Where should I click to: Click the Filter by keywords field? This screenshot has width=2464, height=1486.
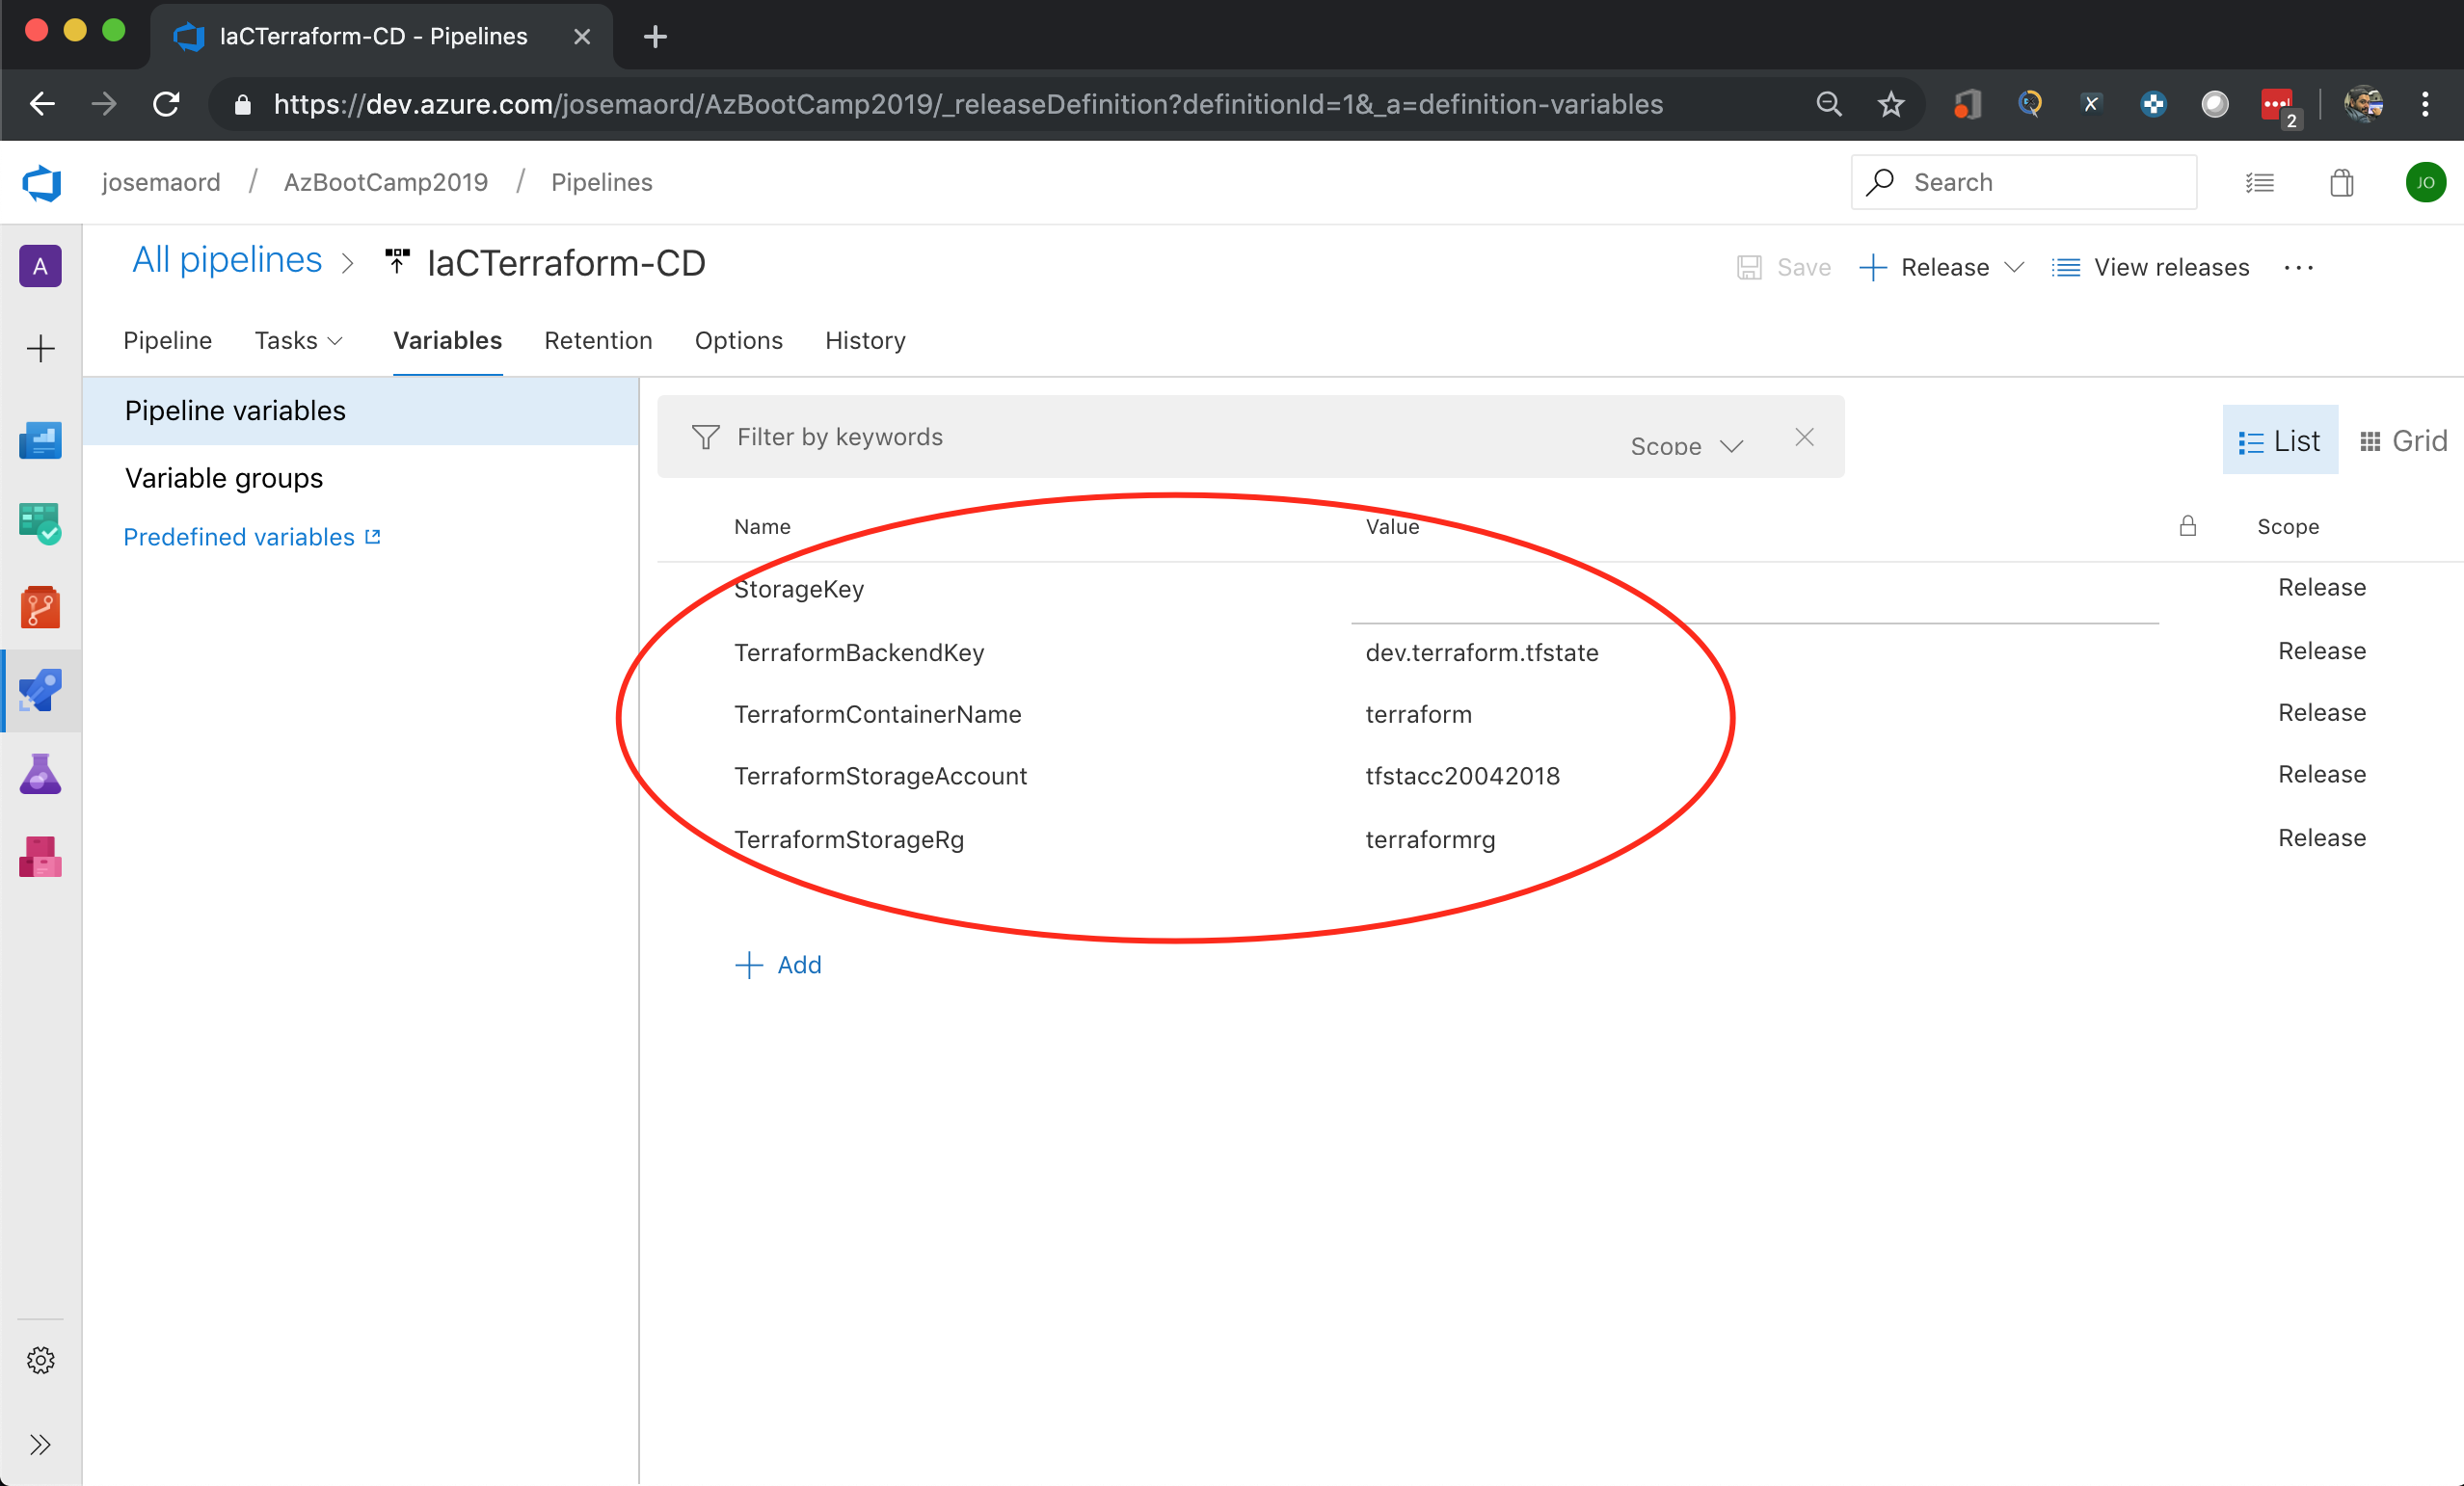pyautogui.click(x=1150, y=437)
